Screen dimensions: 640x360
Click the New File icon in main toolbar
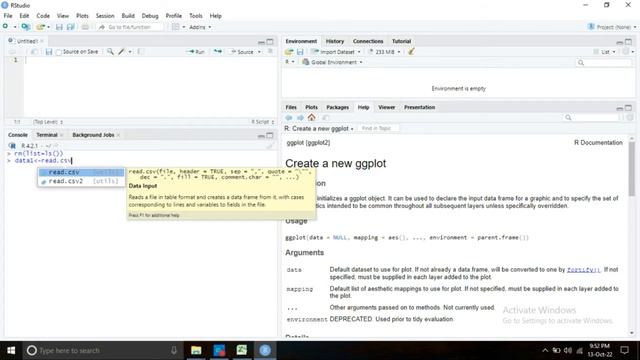pyautogui.click(x=5, y=27)
